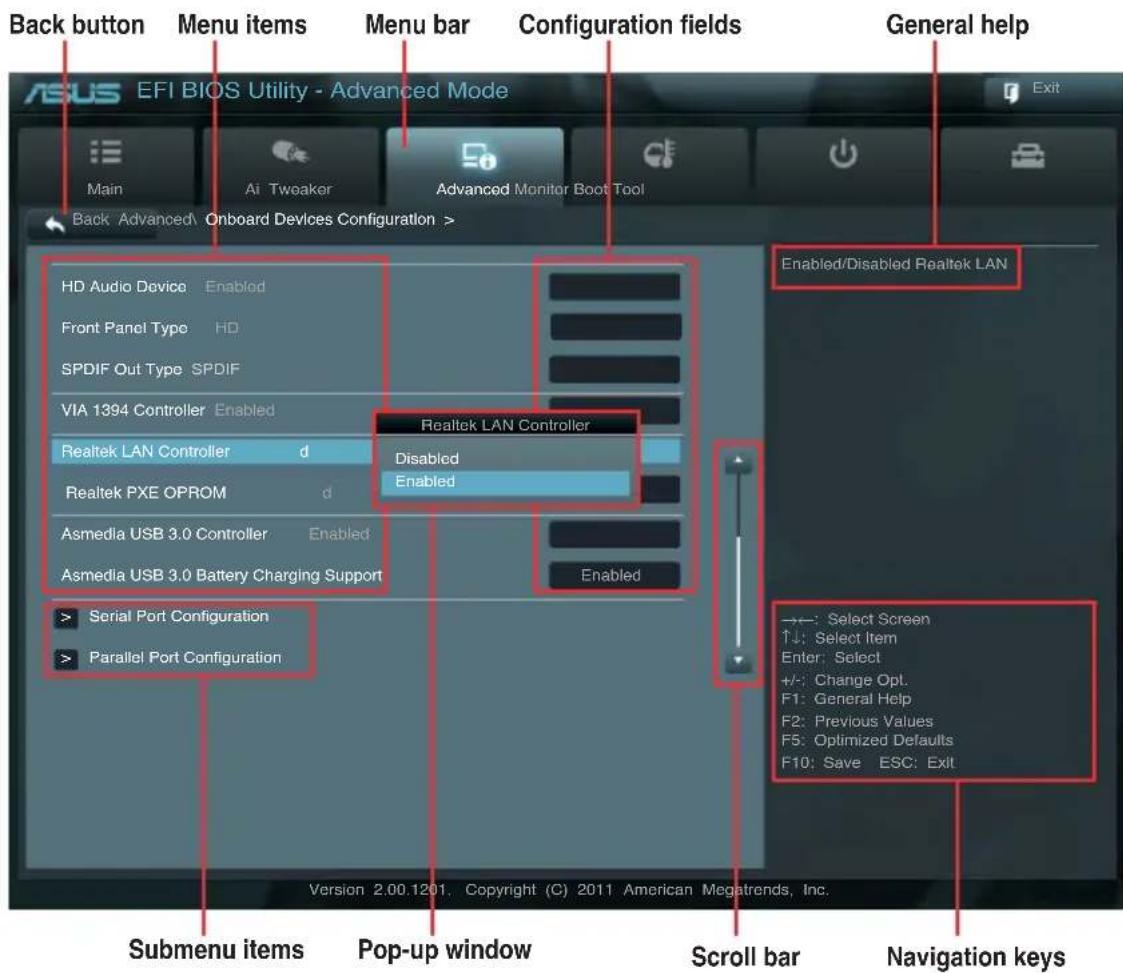Click the scroll bar thumb
Image resolution: width=1123 pixels, height=973 pixels.
[738, 591]
